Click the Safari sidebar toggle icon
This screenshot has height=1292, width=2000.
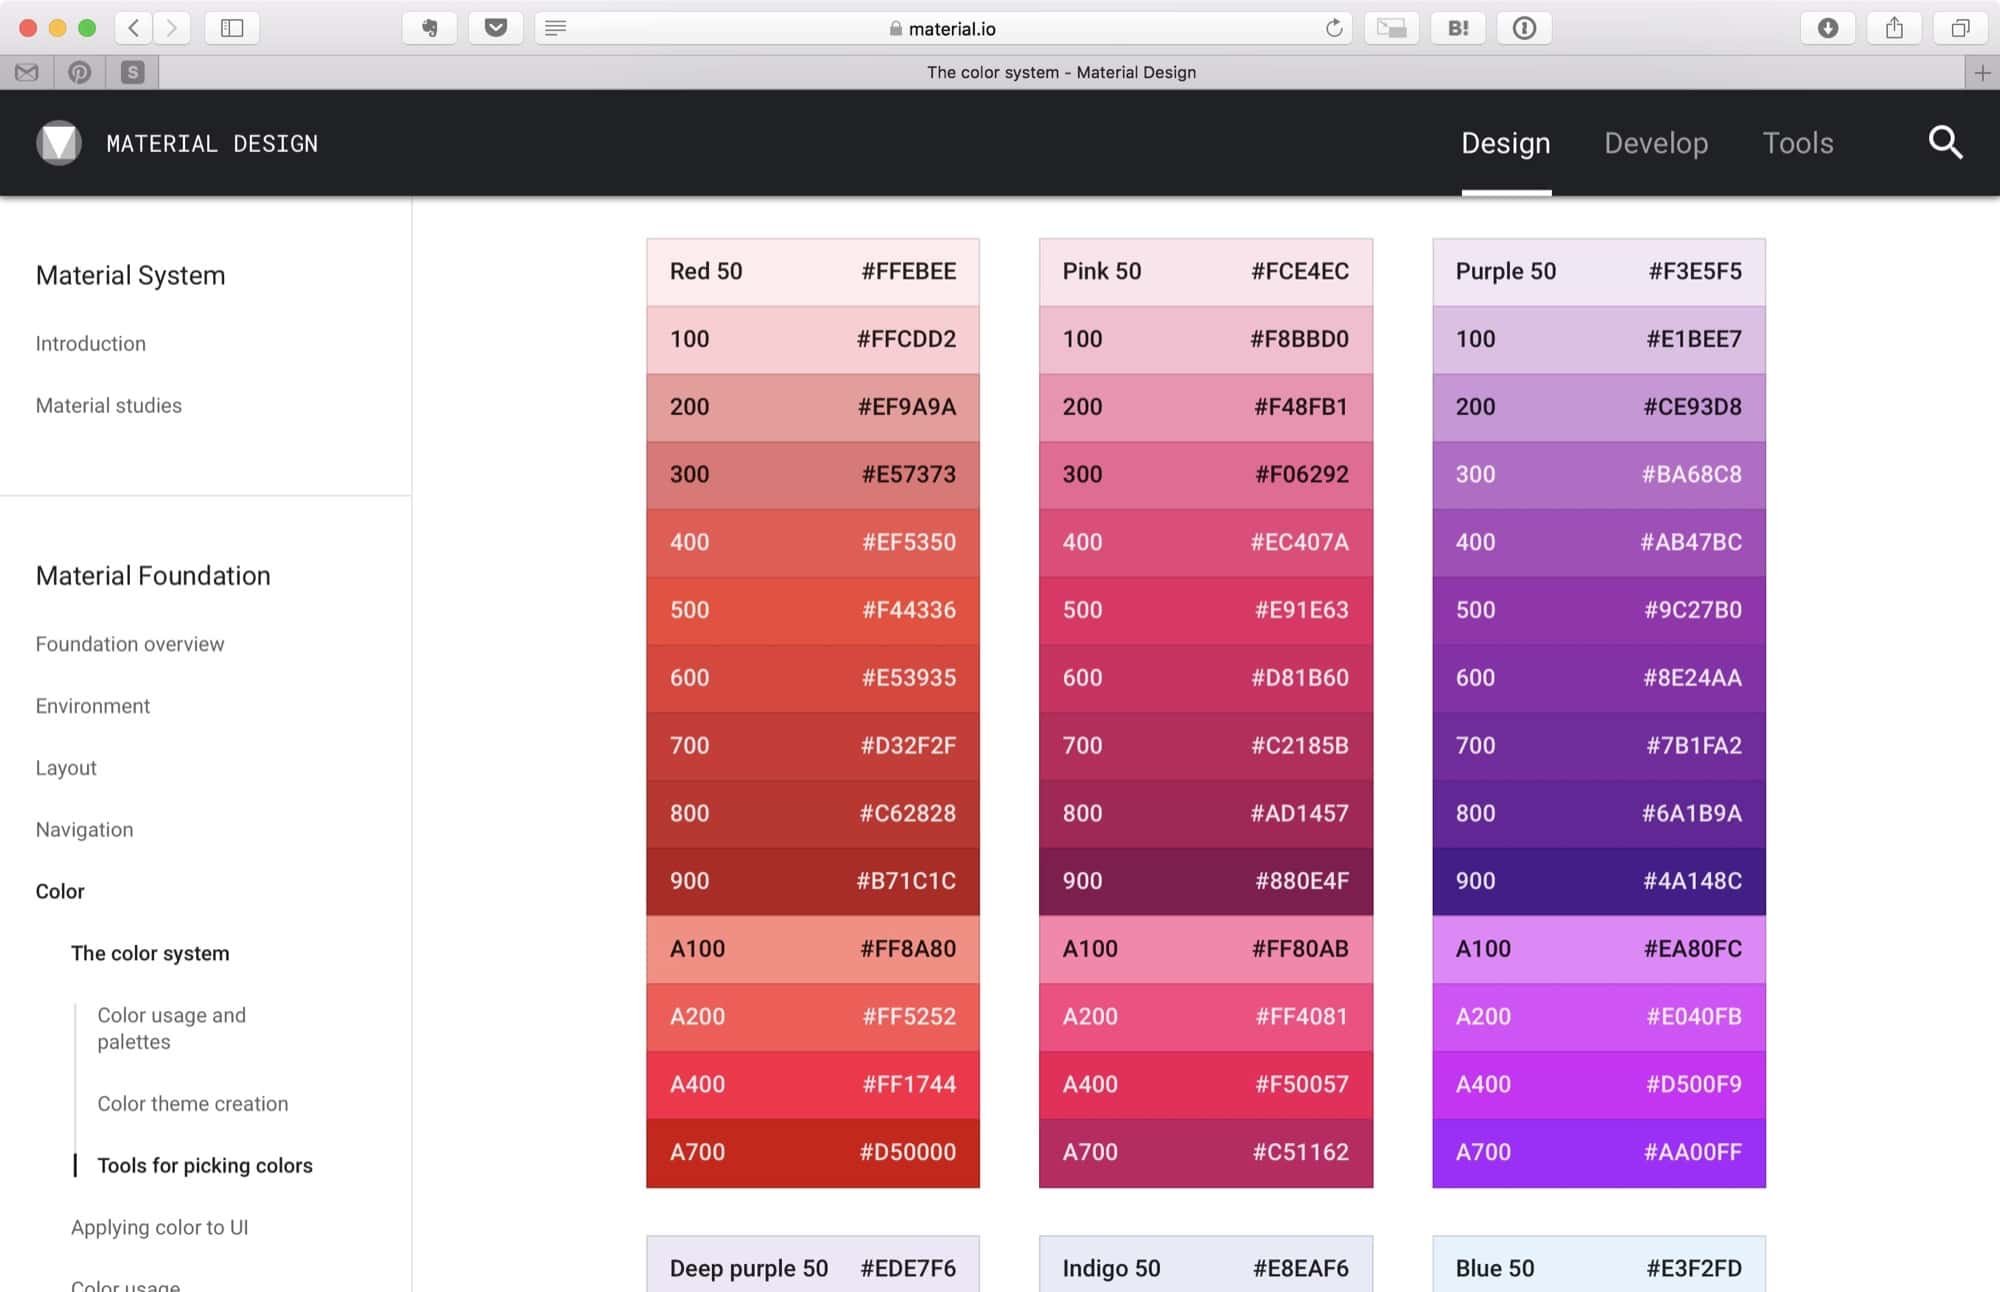pos(232,28)
